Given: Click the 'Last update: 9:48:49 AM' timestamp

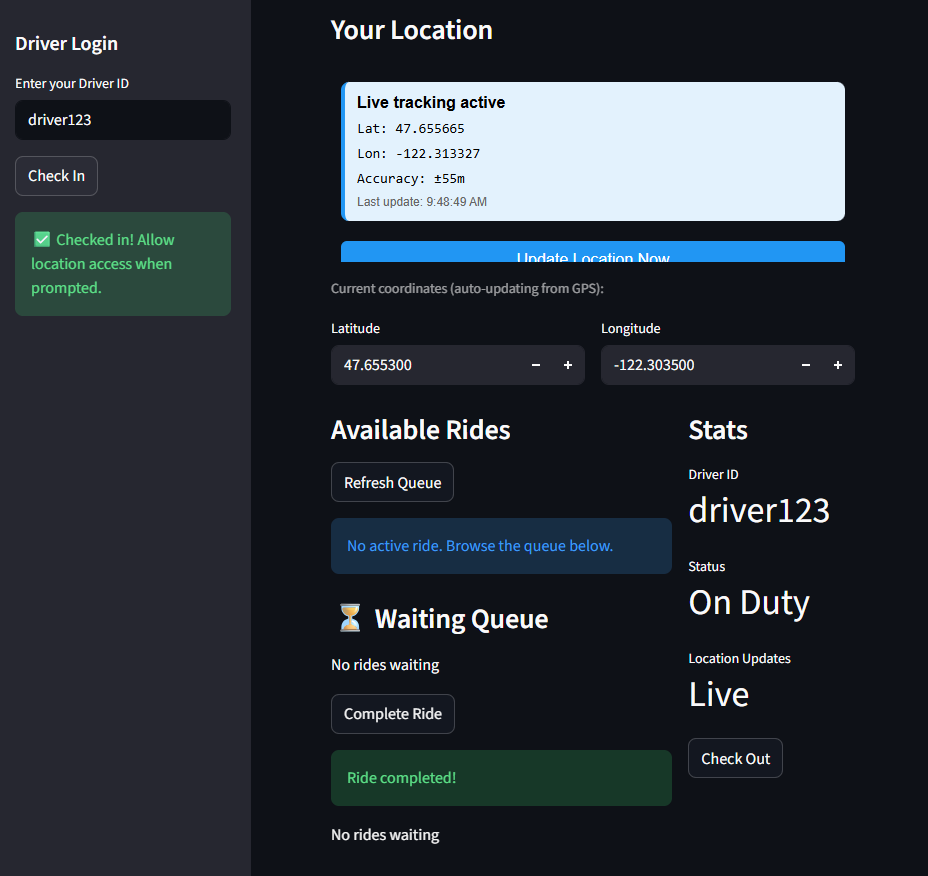Looking at the screenshot, I should 422,202.
